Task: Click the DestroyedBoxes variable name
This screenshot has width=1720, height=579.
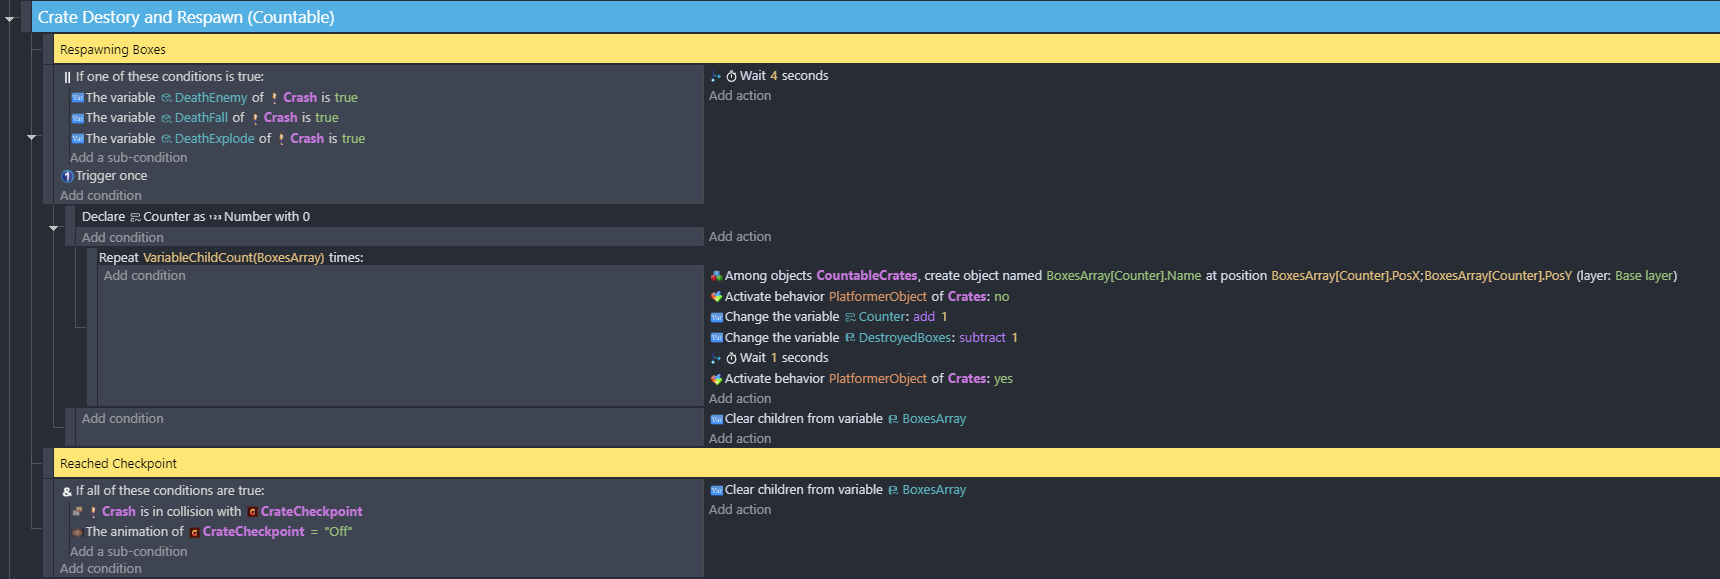Action: 904,338
